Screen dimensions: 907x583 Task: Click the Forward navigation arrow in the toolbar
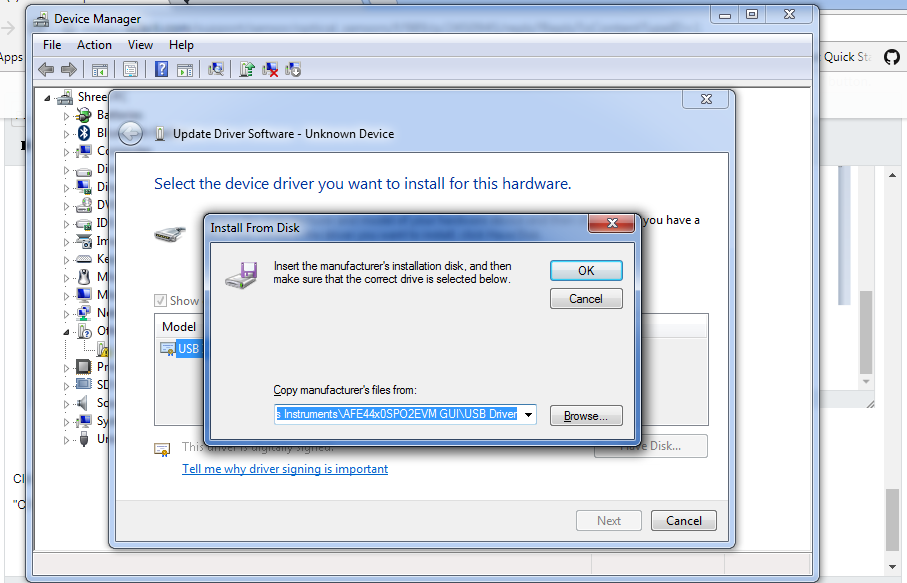[x=67, y=69]
